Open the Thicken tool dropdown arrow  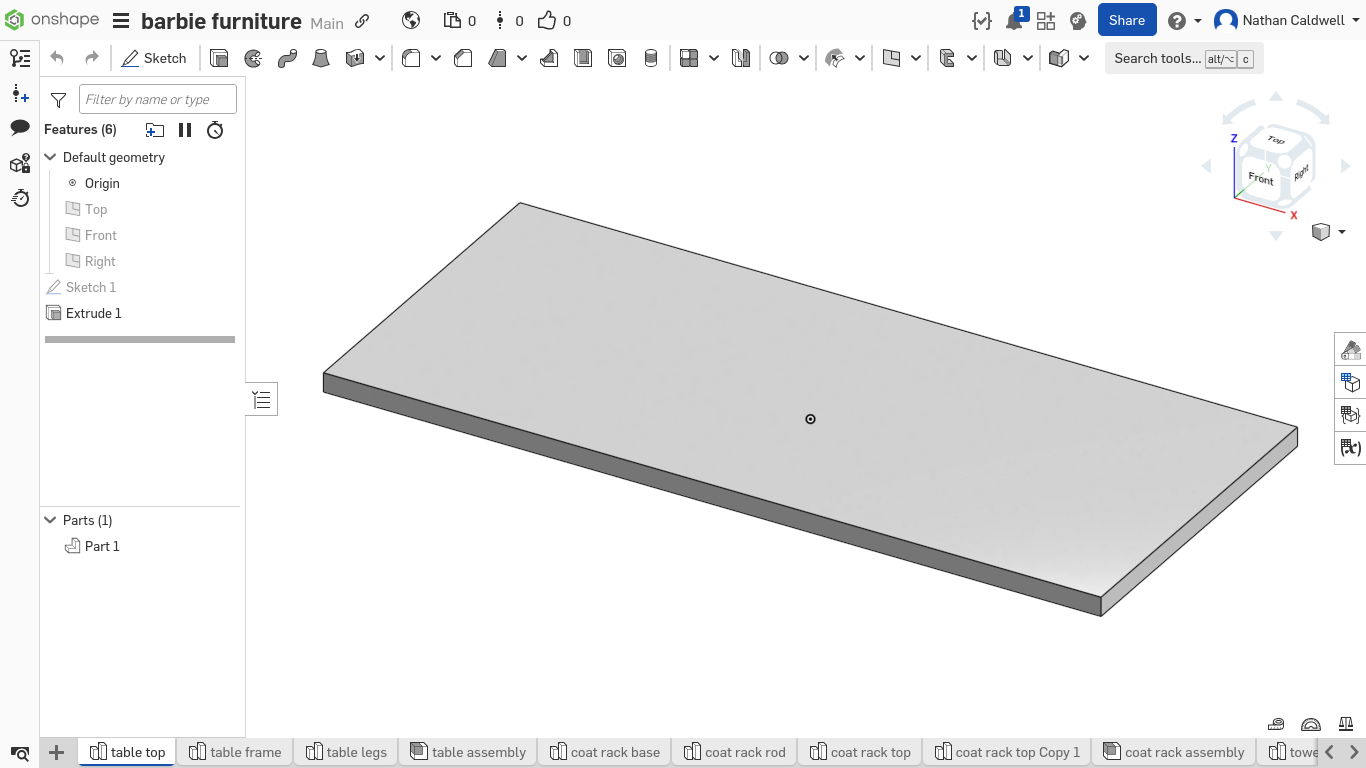[380, 59]
